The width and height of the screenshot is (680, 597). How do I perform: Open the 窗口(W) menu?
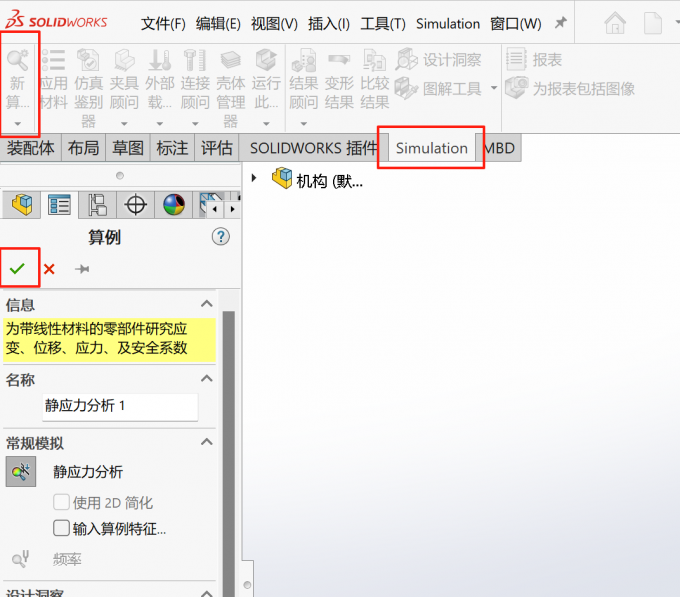tap(516, 24)
